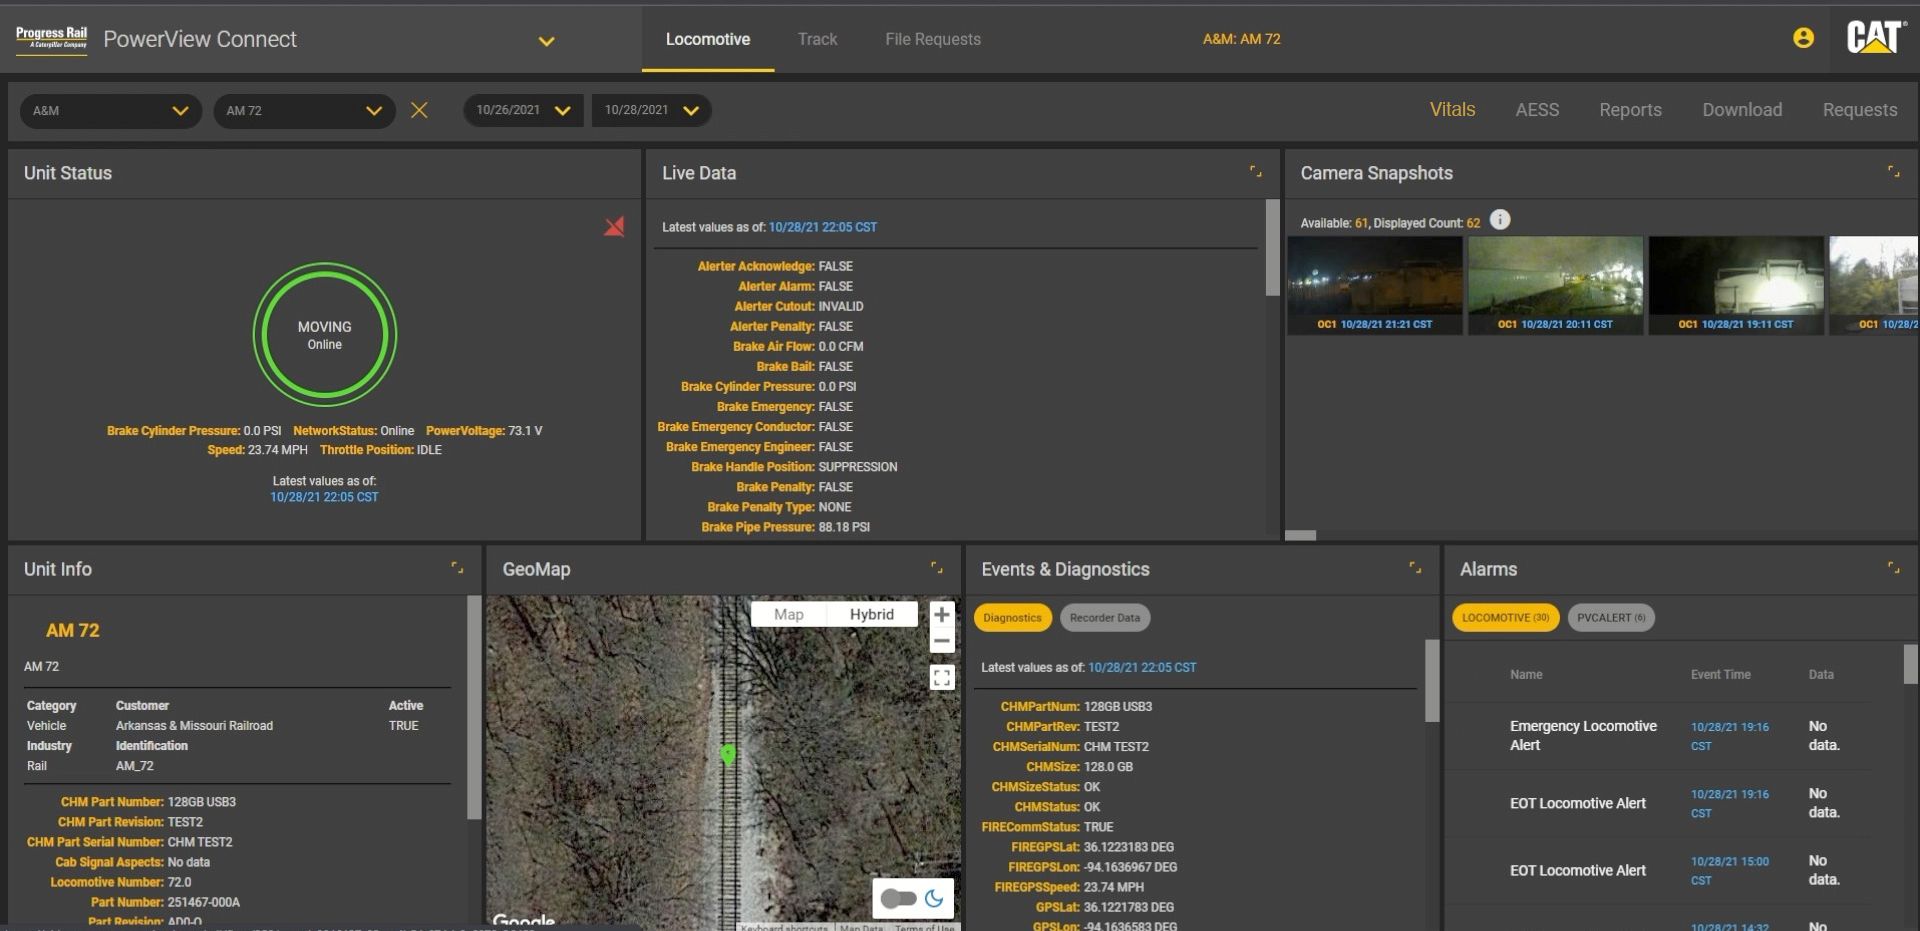Expand the Alarms panel

(x=1893, y=568)
